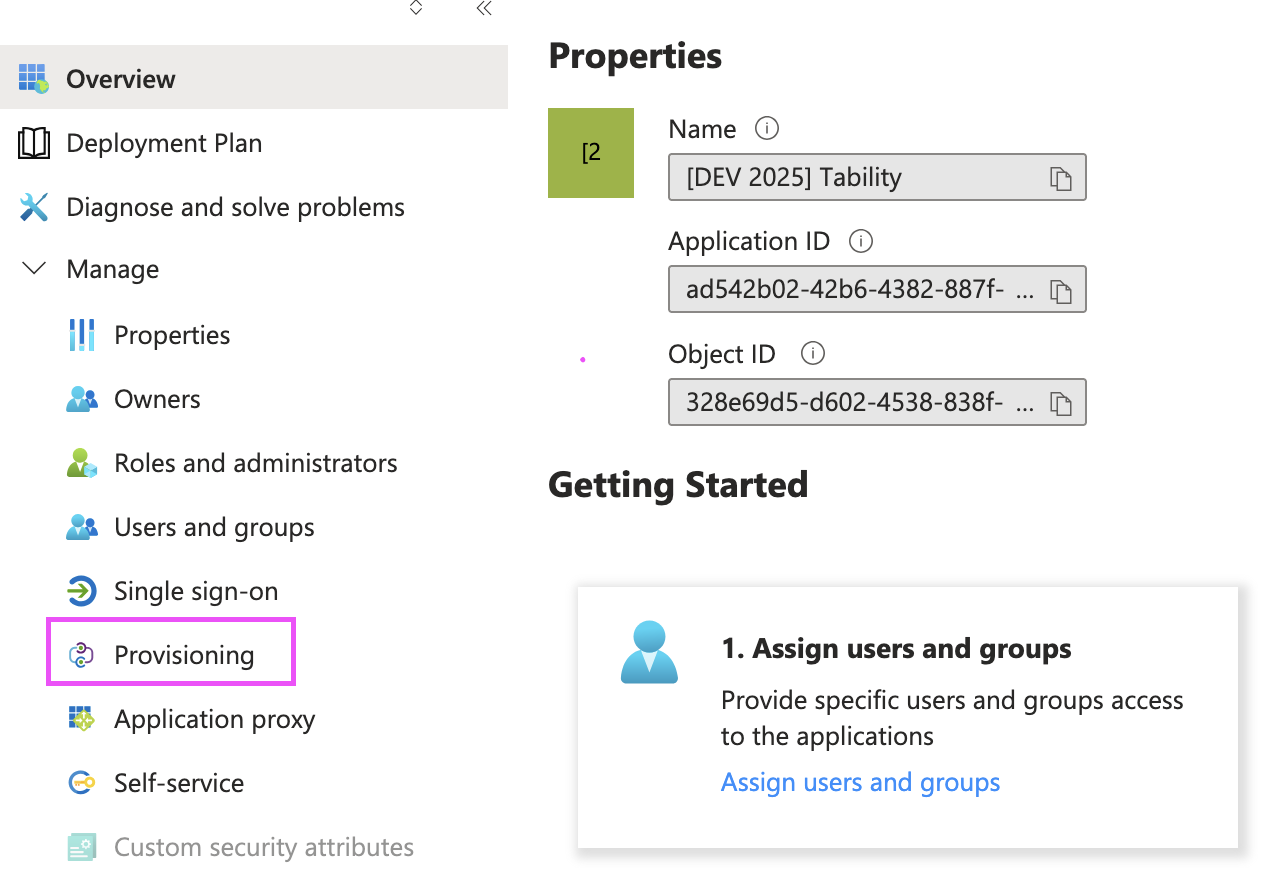Click the Assign users and groups link
The image size is (1270, 888).
pos(860,782)
